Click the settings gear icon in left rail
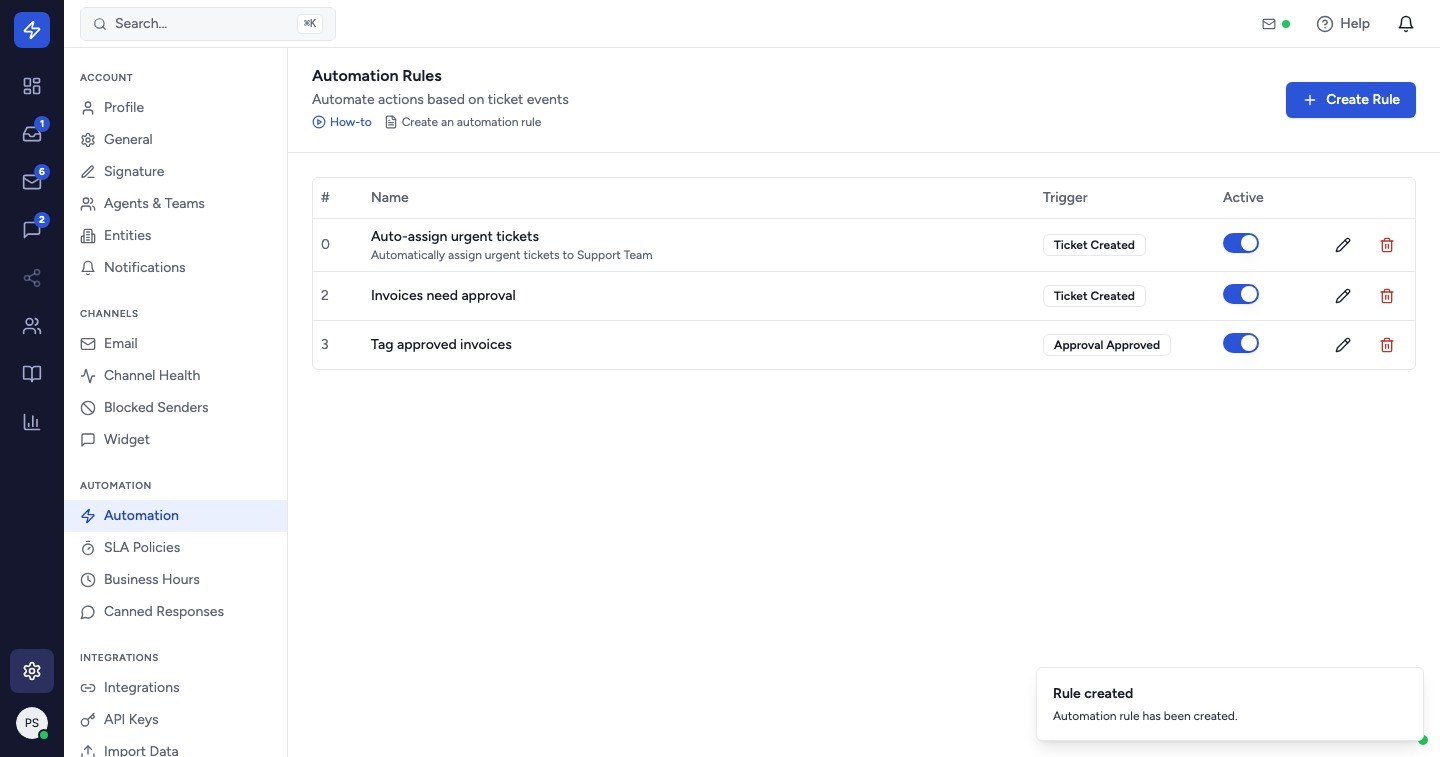This screenshot has width=1440, height=757. (32, 671)
